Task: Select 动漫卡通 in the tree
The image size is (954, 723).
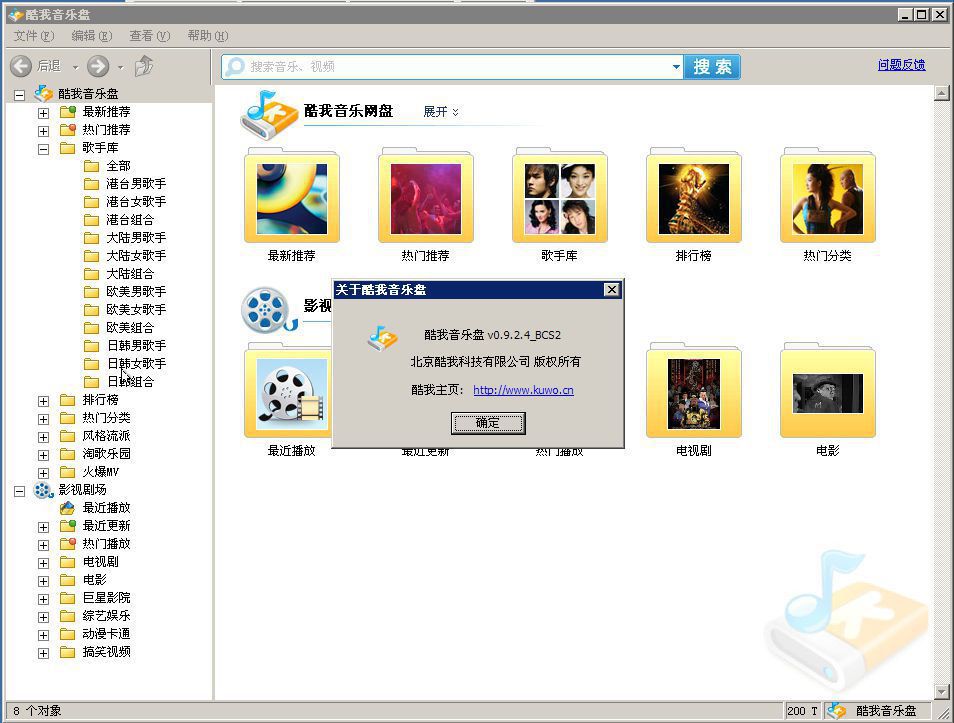Action: [x=106, y=634]
